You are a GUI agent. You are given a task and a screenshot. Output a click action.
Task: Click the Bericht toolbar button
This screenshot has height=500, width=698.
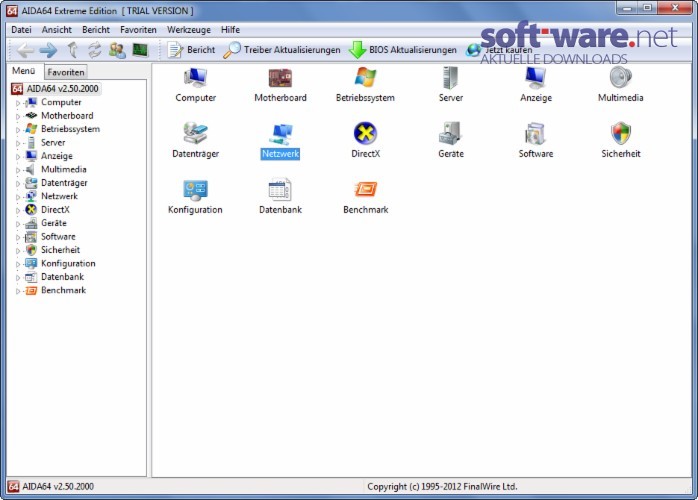(x=191, y=50)
